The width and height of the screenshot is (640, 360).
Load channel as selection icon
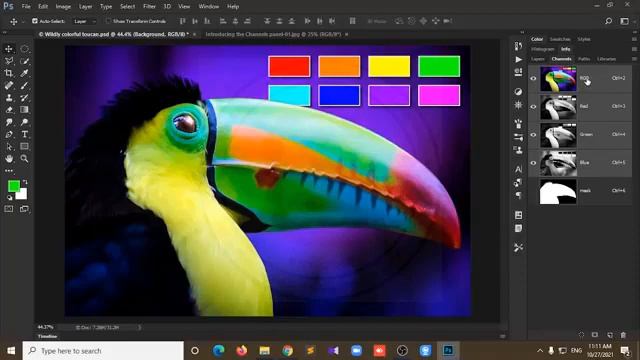pos(581,335)
